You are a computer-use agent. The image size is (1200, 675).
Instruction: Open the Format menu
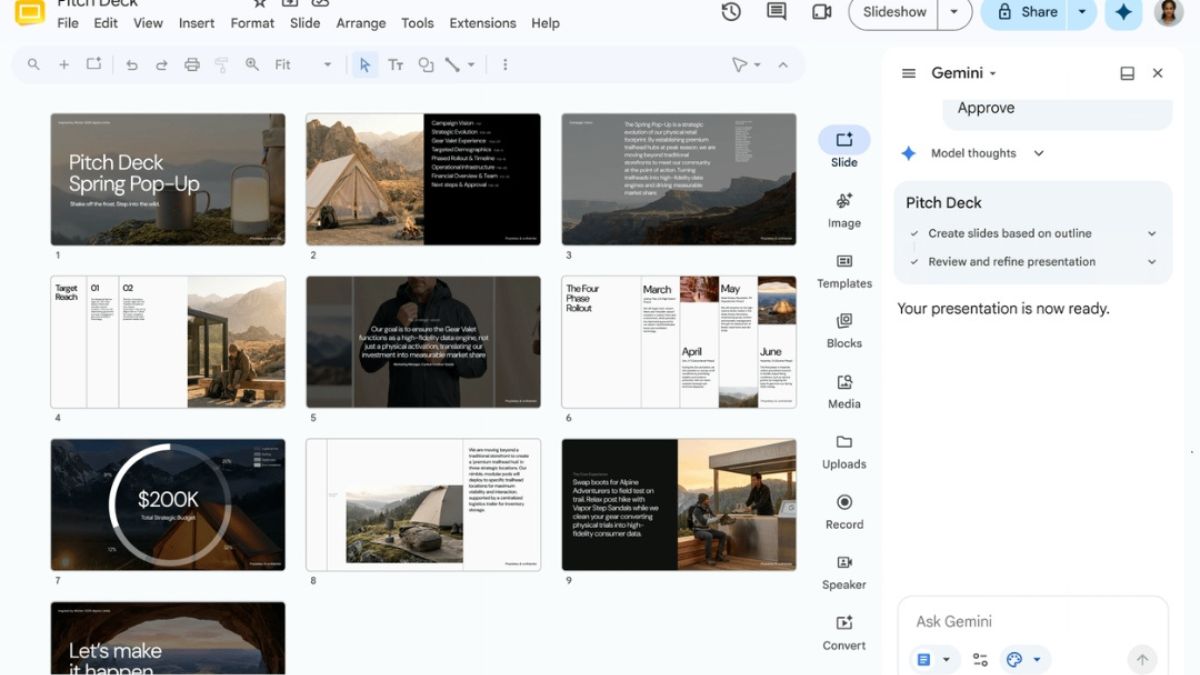pos(252,23)
